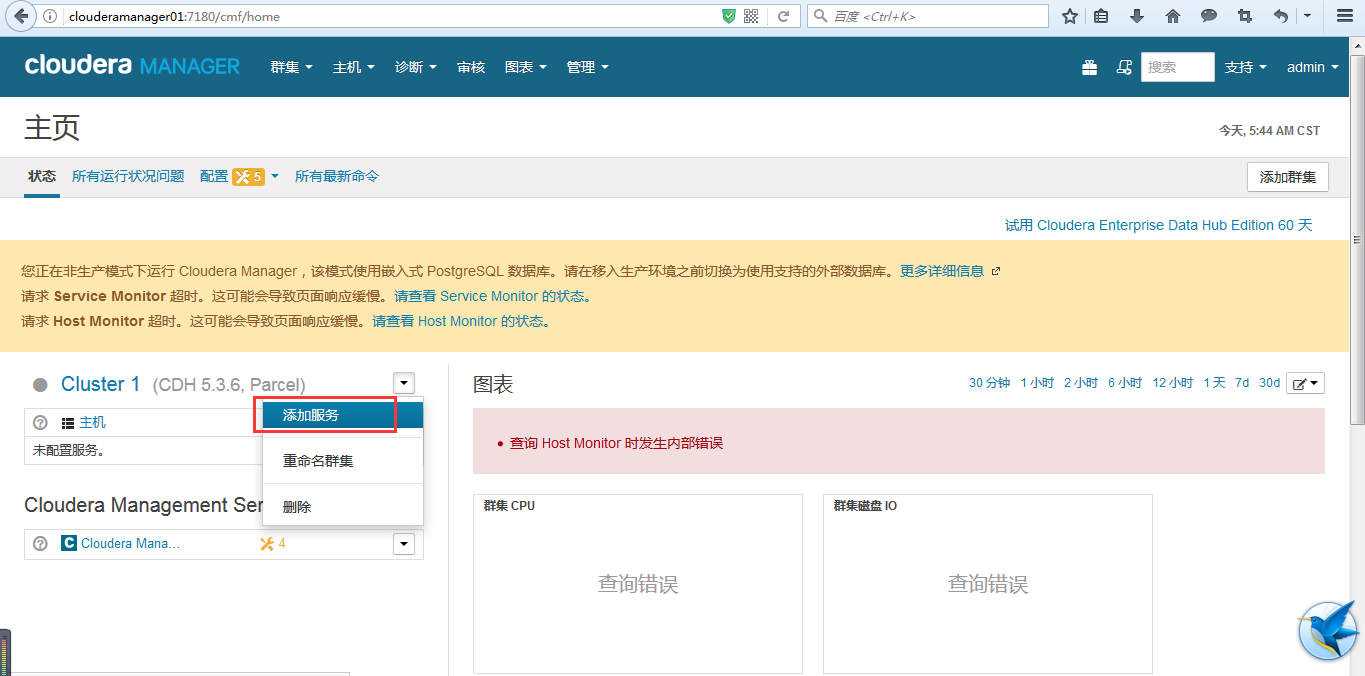Go back with the browser back arrow
1365x676 pixels.
21,16
